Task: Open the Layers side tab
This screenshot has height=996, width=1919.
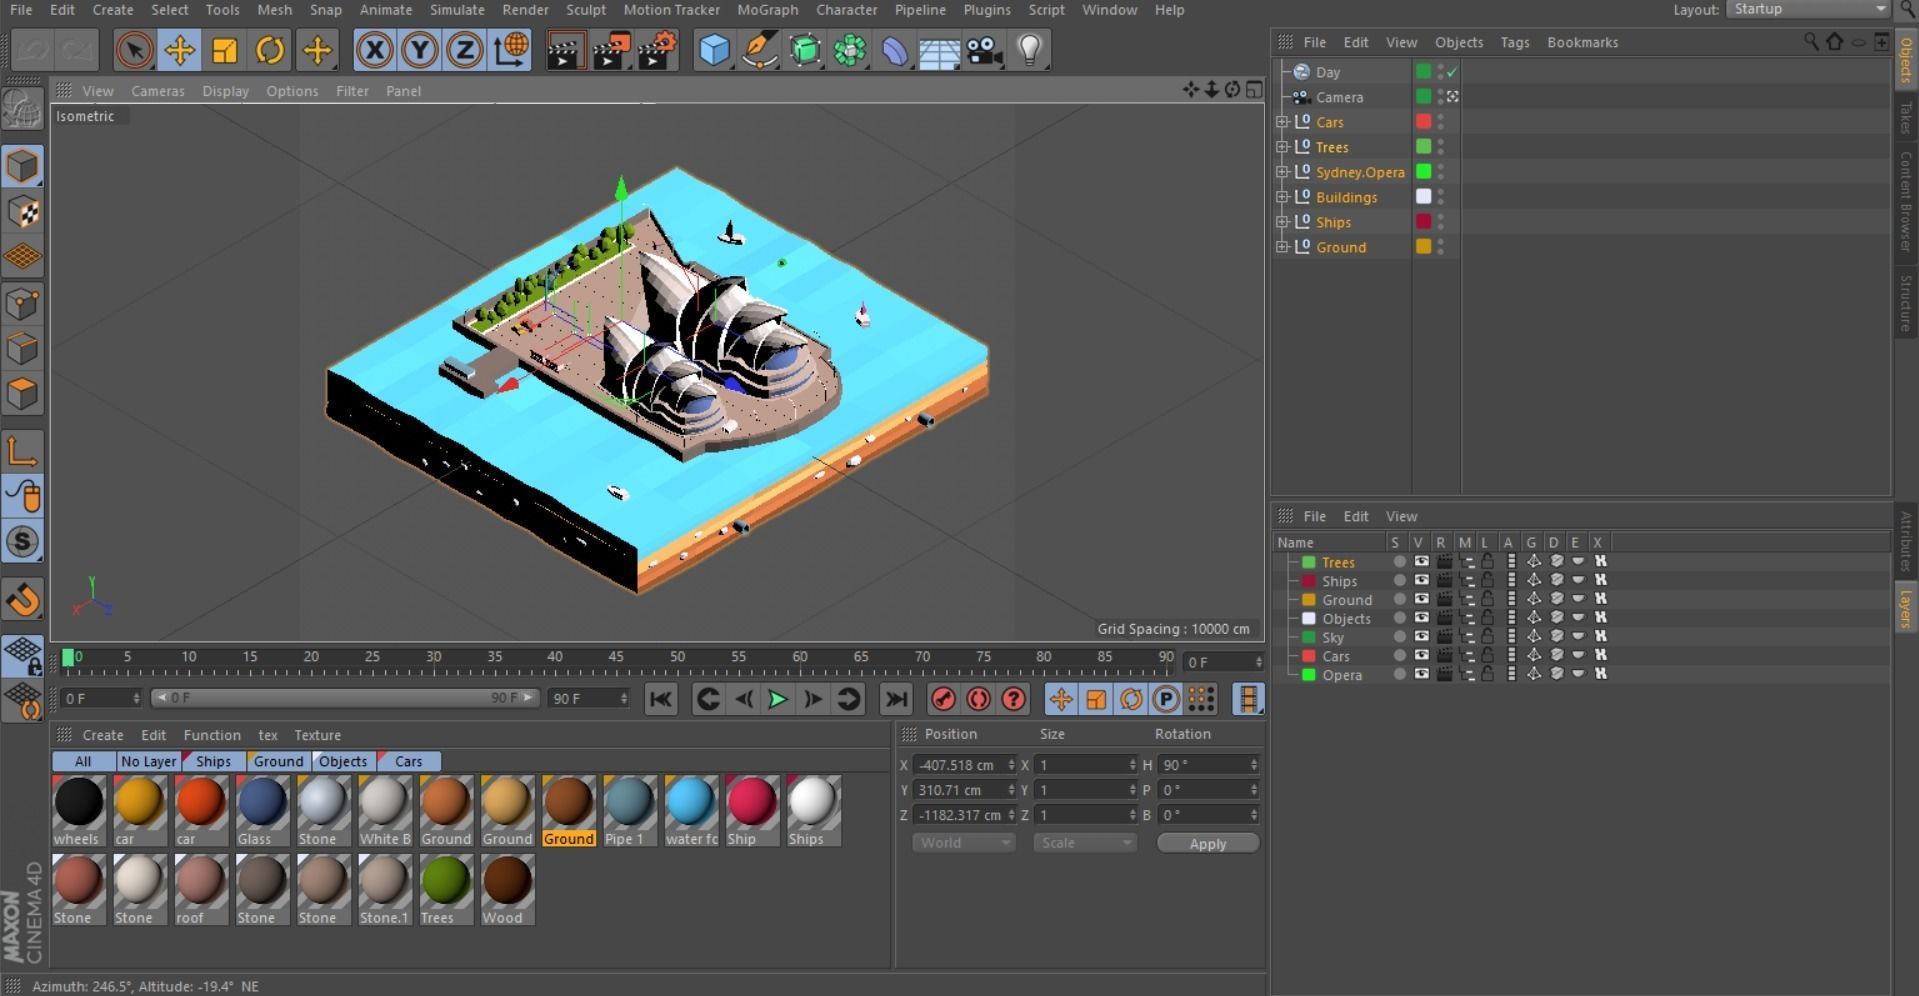Action: [1907, 607]
